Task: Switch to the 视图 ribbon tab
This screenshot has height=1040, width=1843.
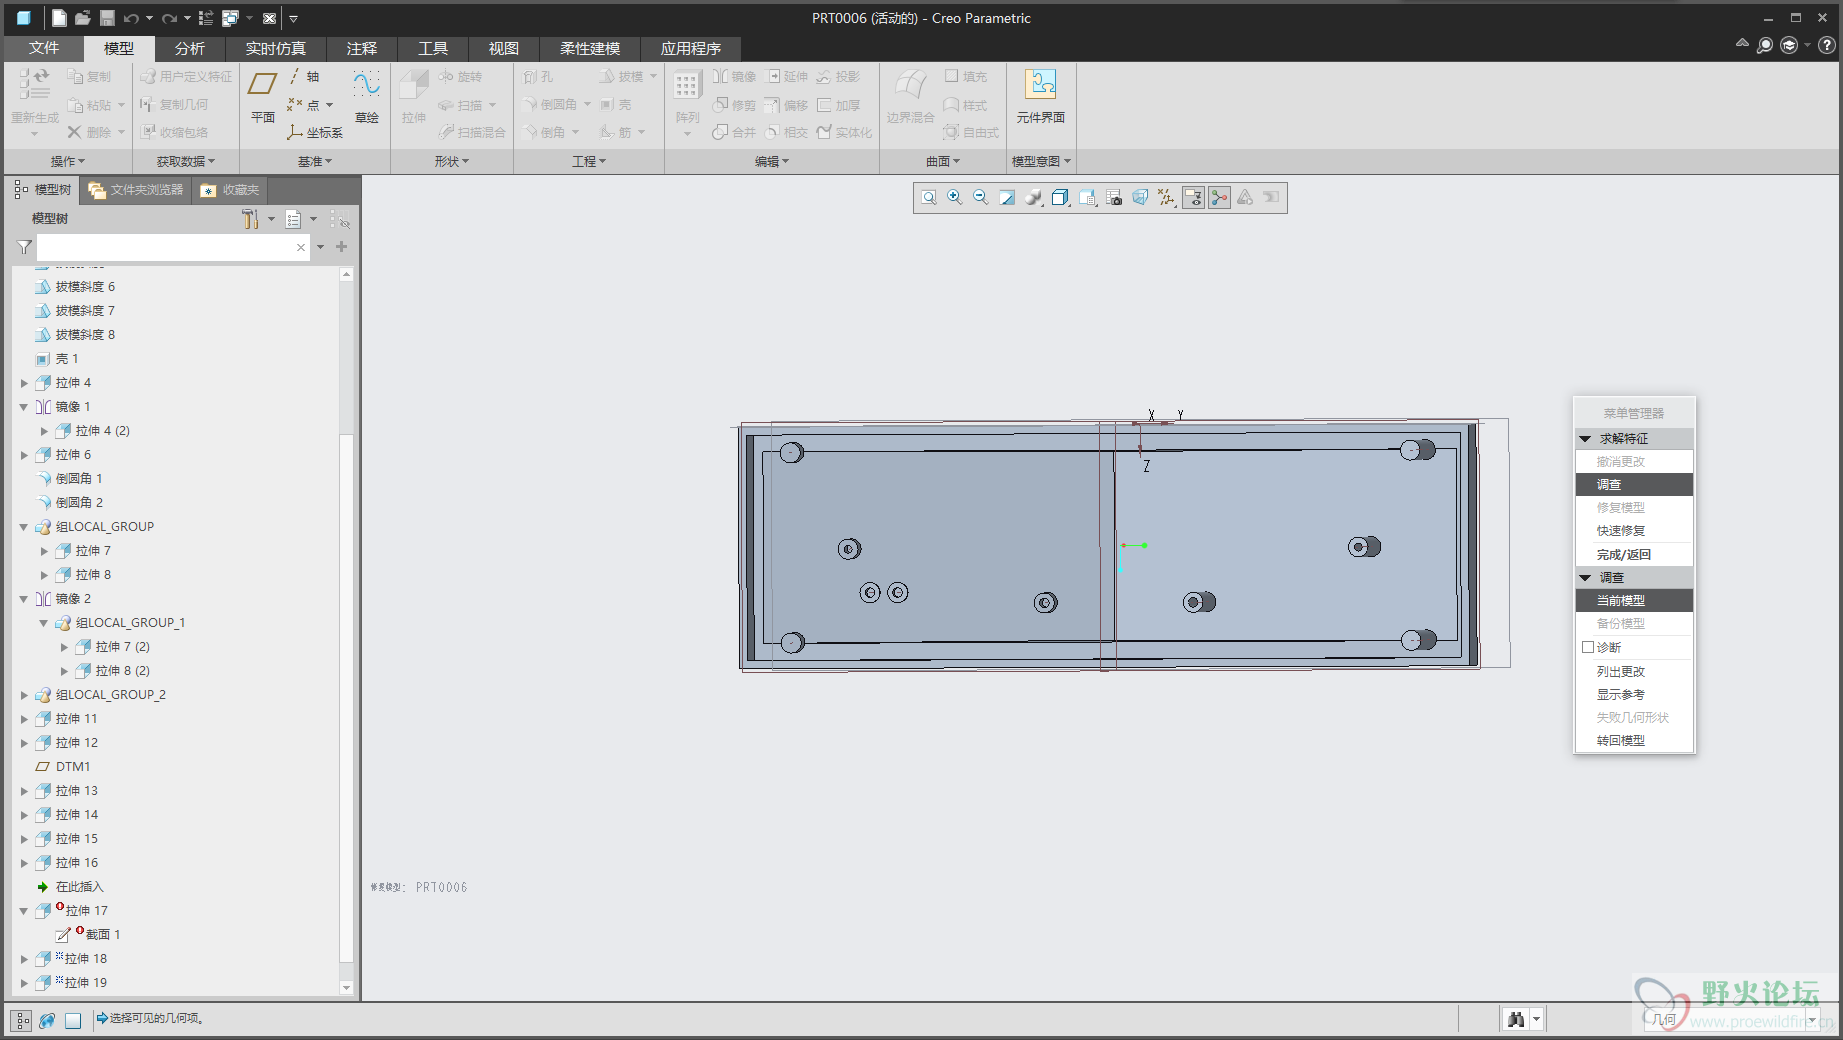Action: [x=504, y=48]
